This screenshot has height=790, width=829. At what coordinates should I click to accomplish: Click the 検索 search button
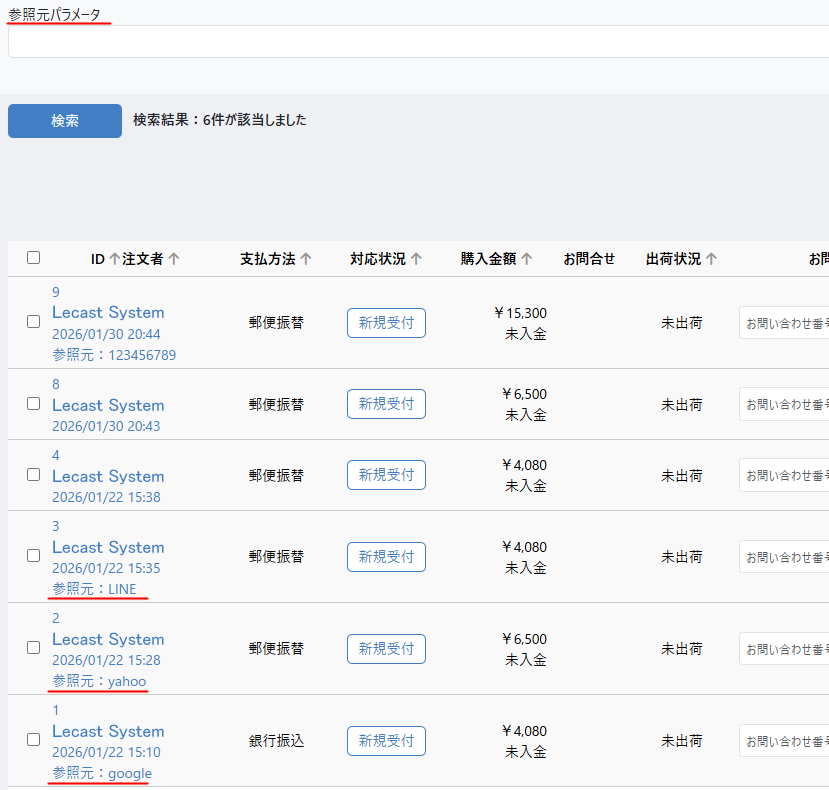pos(65,121)
